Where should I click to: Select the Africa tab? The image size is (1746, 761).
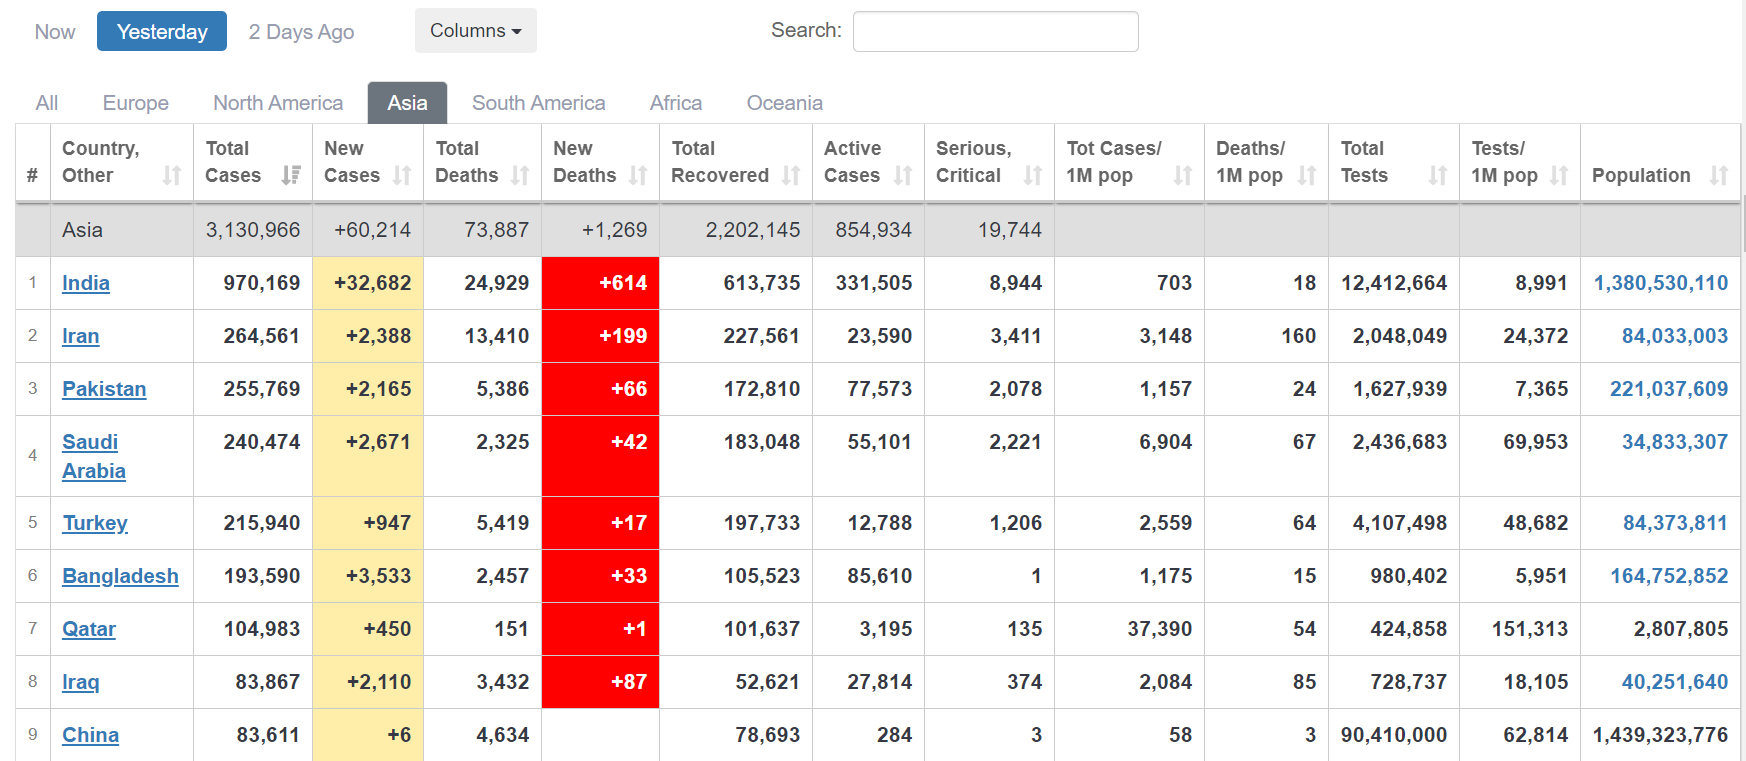click(x=676, y=103)
